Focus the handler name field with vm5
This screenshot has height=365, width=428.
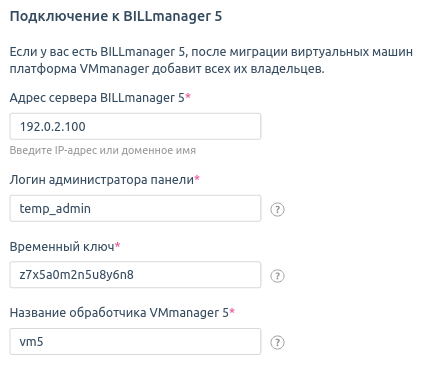(x=135, y=341)
